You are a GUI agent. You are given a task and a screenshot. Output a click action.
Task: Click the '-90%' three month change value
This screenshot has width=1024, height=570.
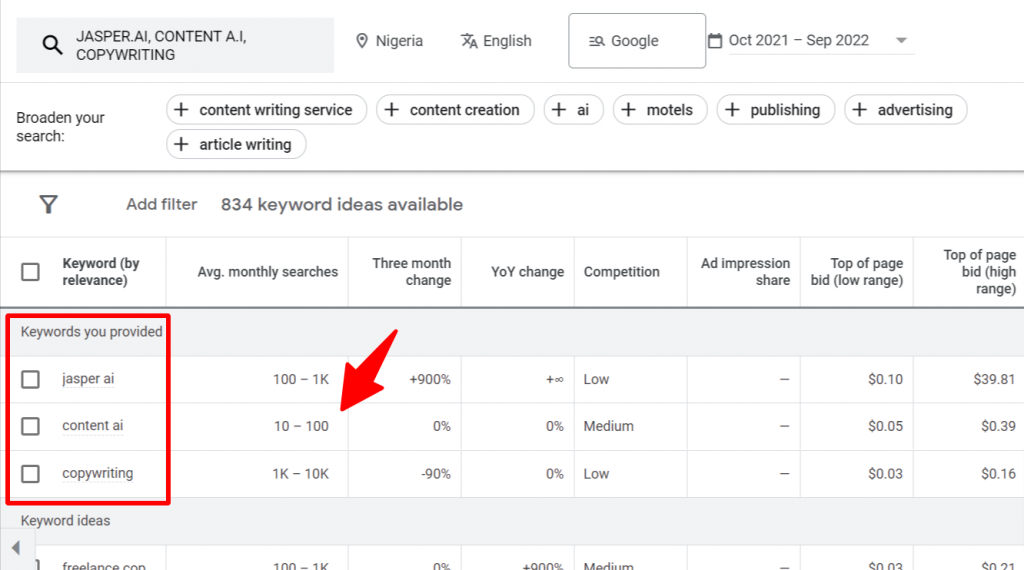pos(436,473)
